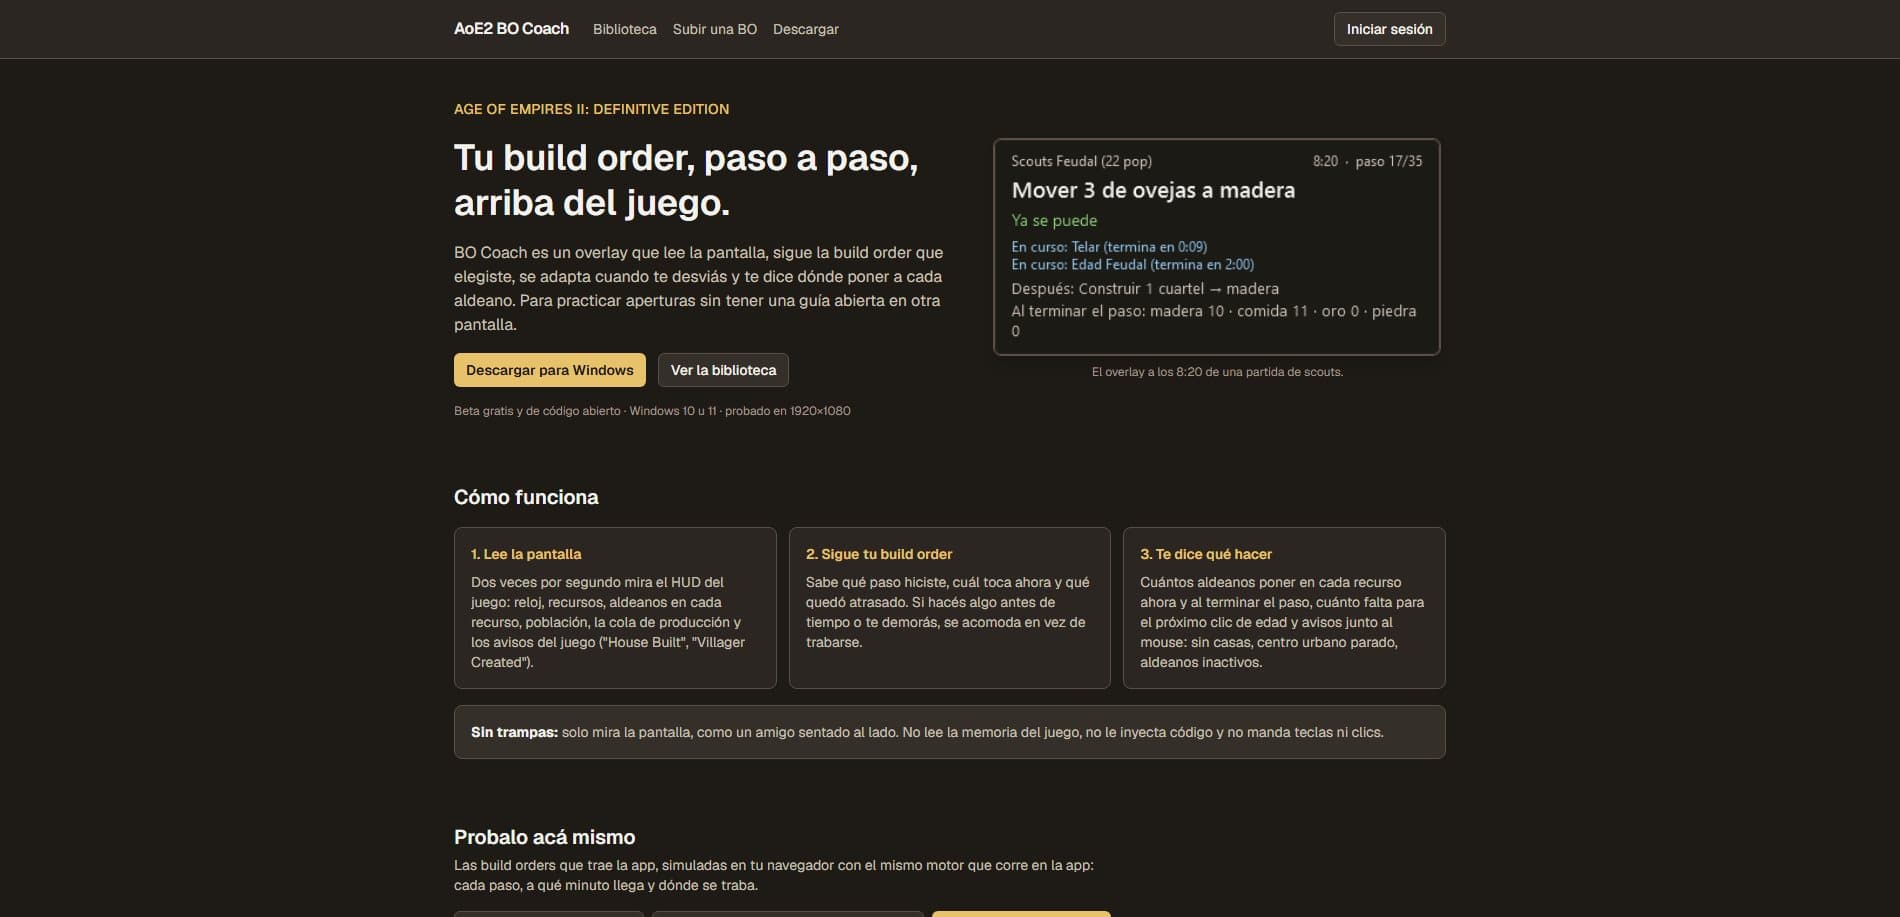Open the AoE2 BO Coach home logo
This screenshot has height=917, width=1900.
point(511,29)
